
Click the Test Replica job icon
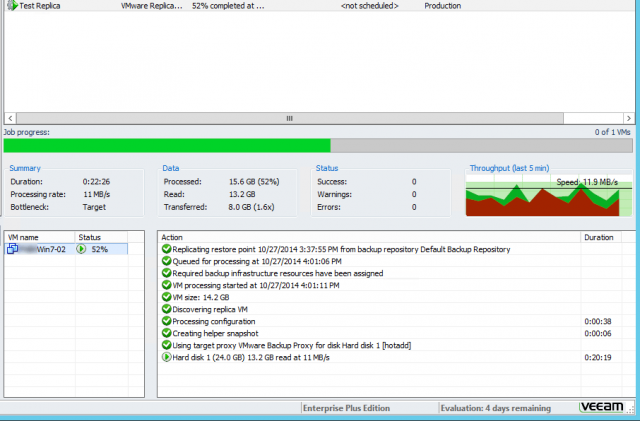point(13,5)
